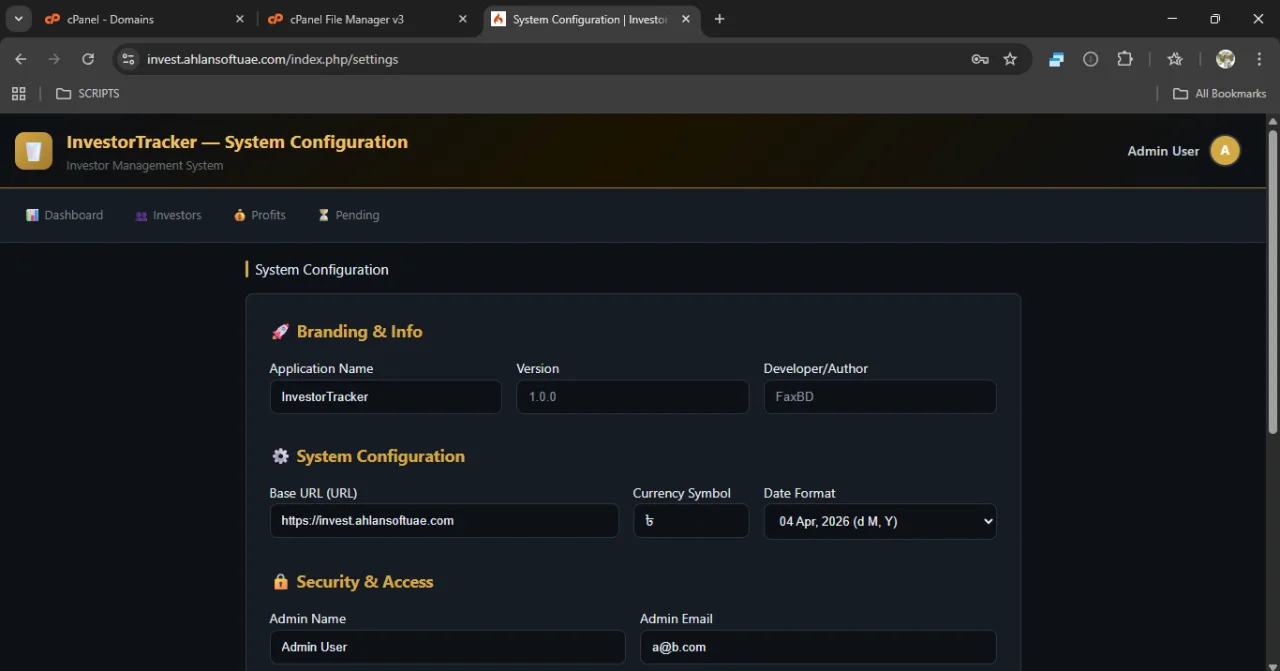
Task: Switch to the cPanel - Domains tab
Action: click(145, 19)
